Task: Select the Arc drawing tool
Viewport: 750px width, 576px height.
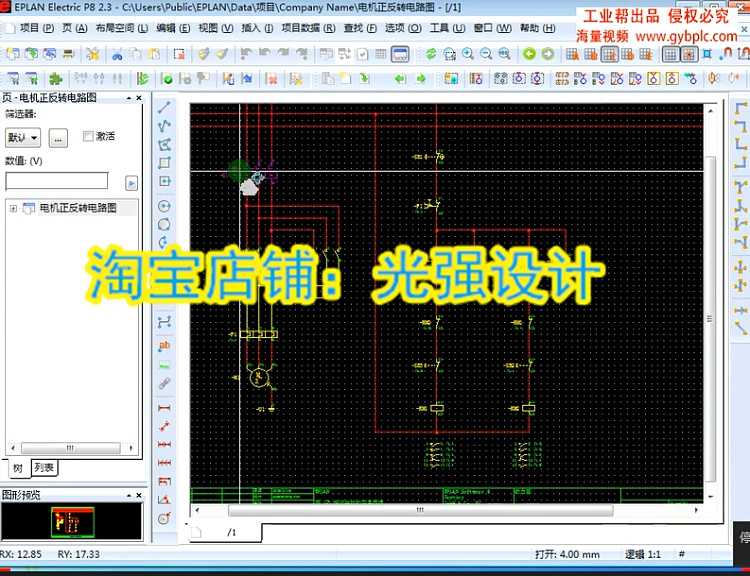Action: coord(164,242)
